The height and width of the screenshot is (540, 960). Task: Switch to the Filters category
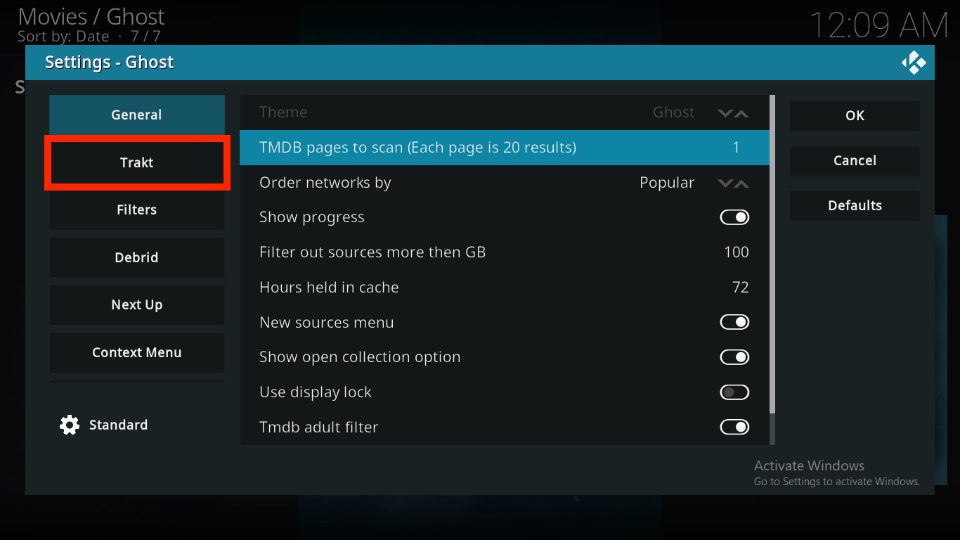137,209
